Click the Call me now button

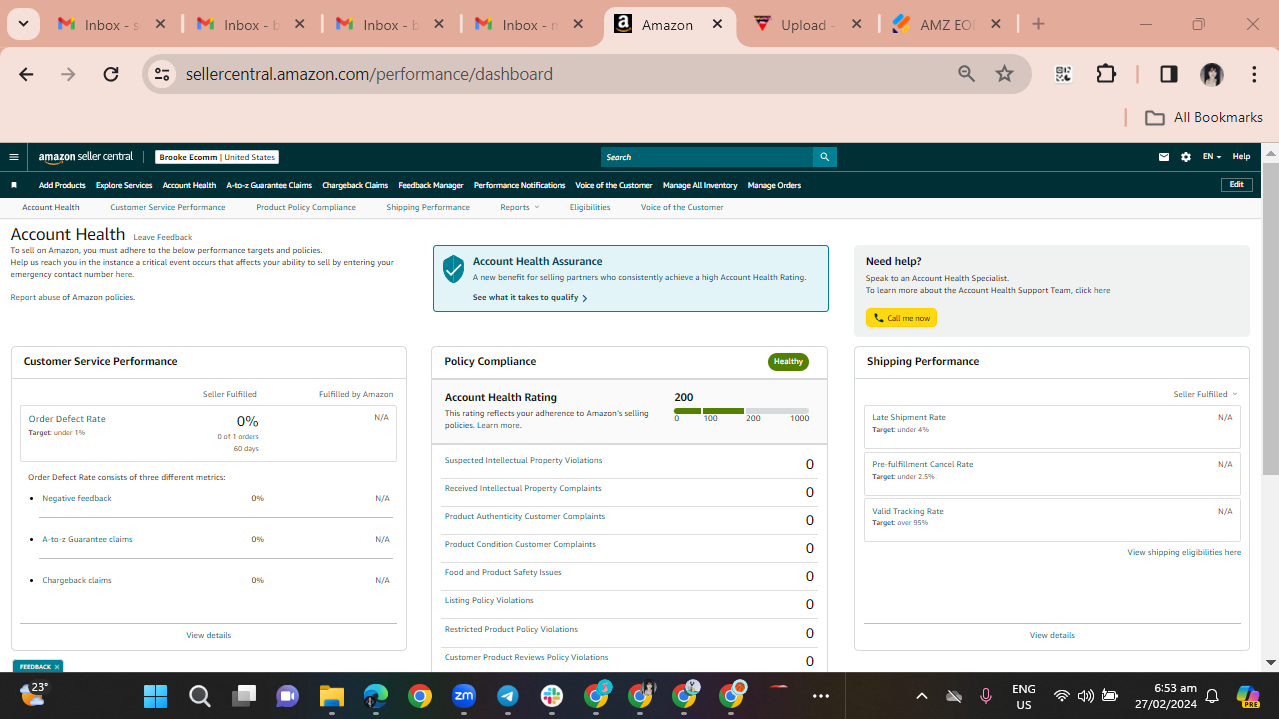pyautogui.click(x=901, y=318)
